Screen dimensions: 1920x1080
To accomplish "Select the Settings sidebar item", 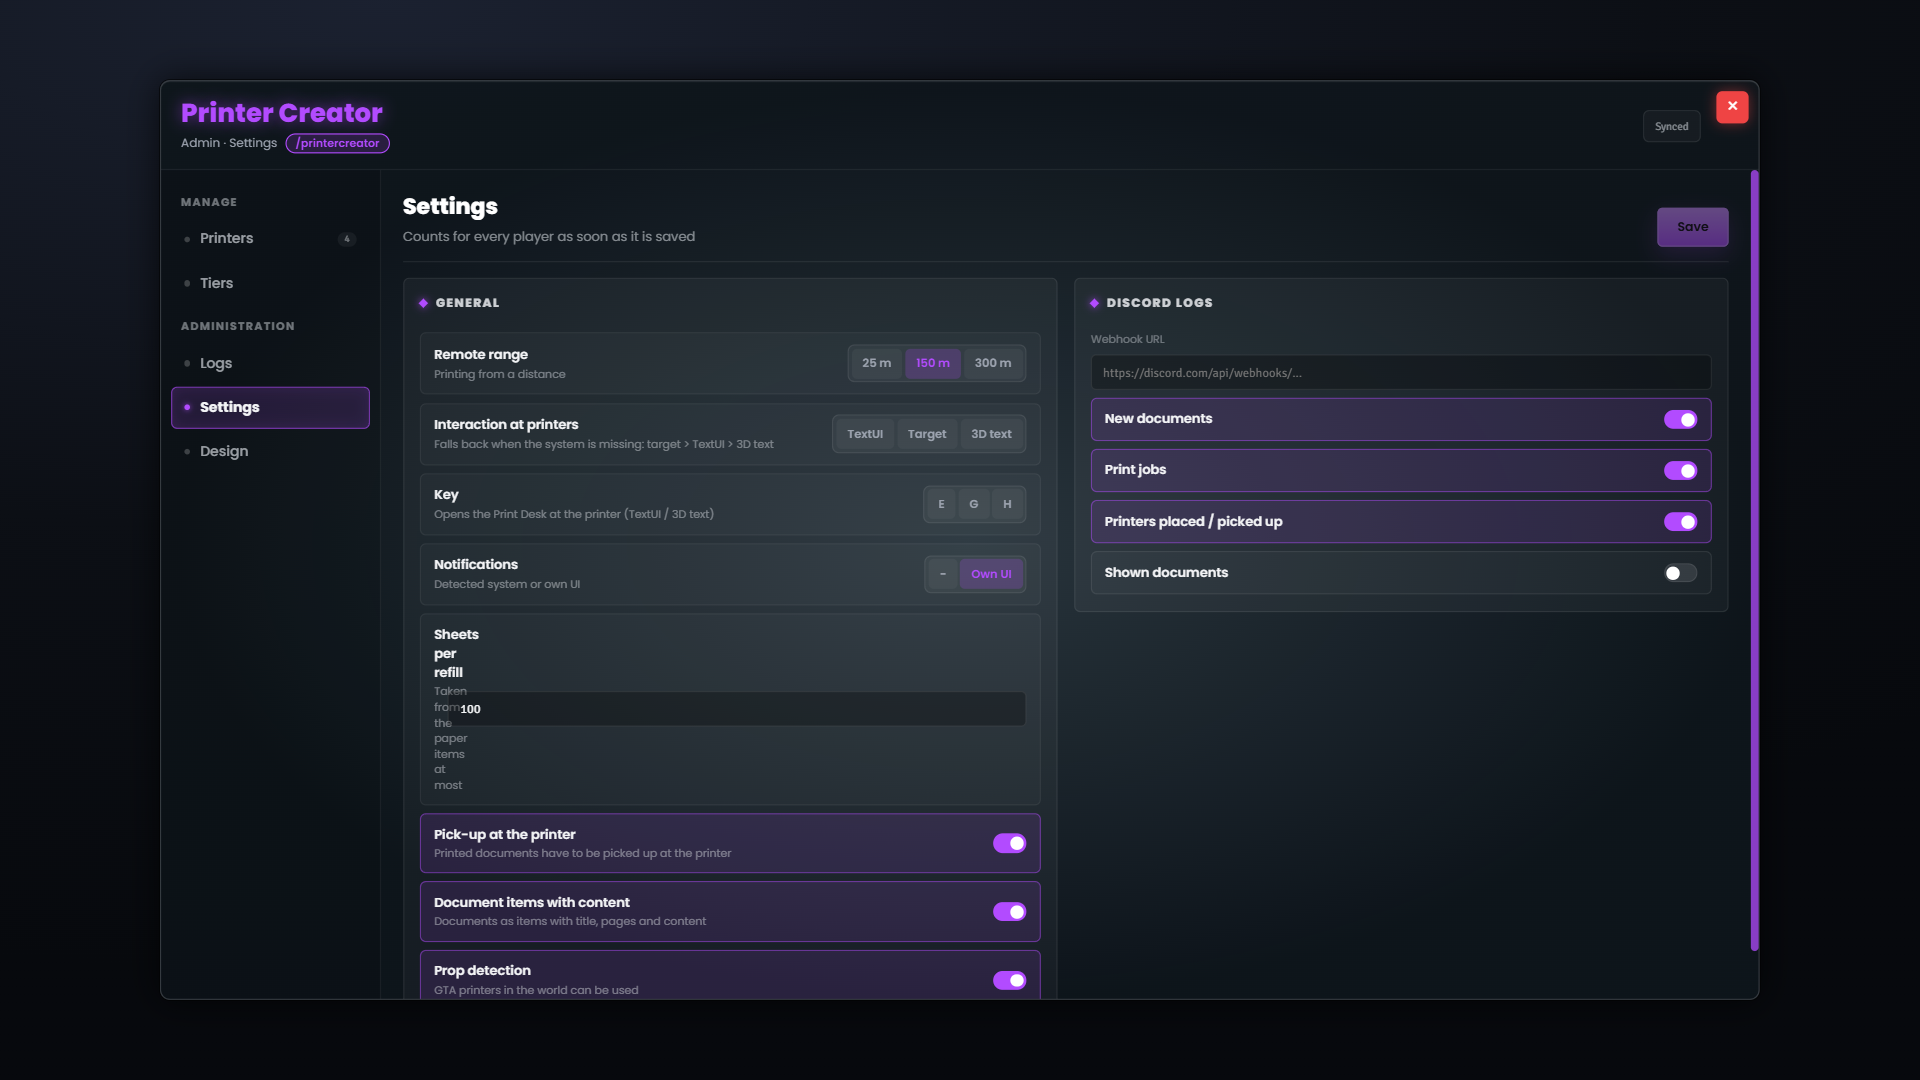I will click(x=270, y=407).
